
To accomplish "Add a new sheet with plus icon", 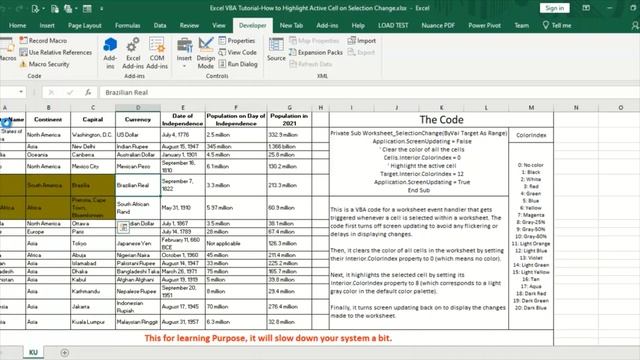I will [x=64, y=353].
